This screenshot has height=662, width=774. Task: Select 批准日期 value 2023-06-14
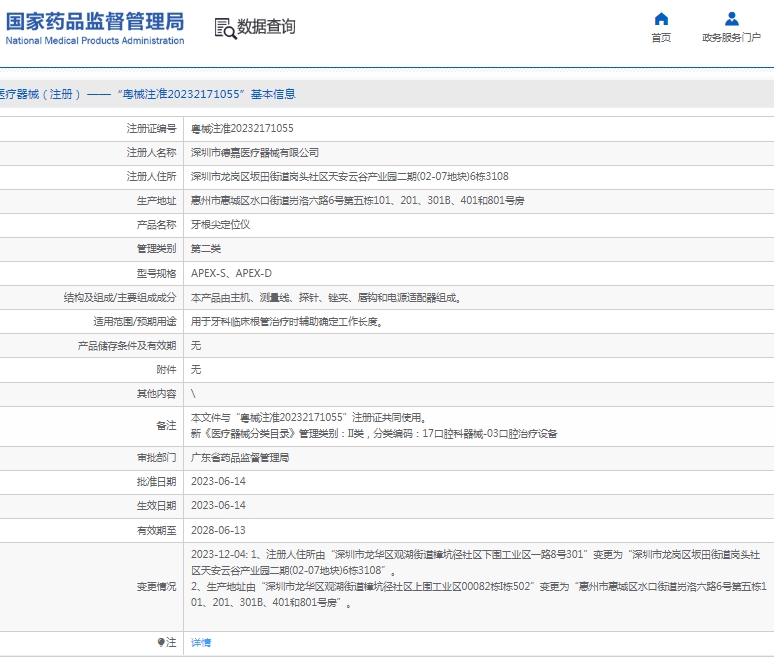pos(218,481)
